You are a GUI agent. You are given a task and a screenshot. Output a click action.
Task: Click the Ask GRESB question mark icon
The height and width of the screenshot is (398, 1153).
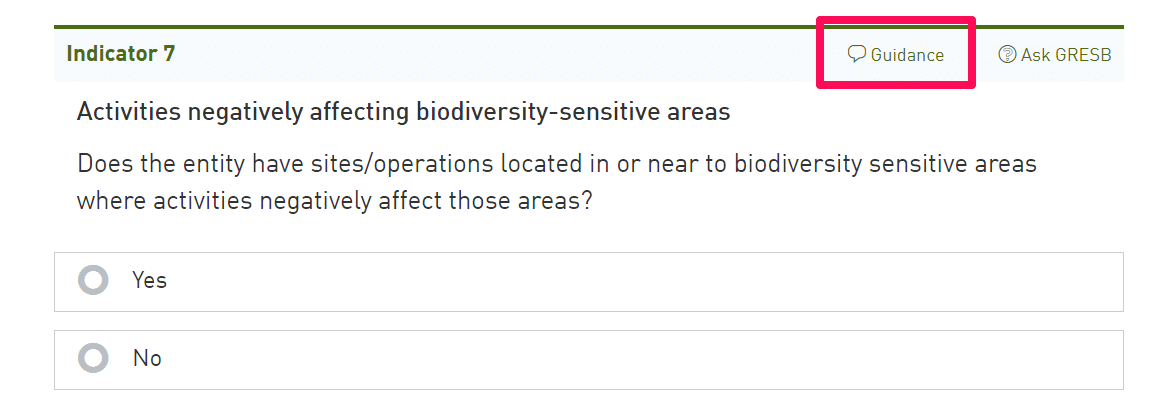(x=1007, y=54)
